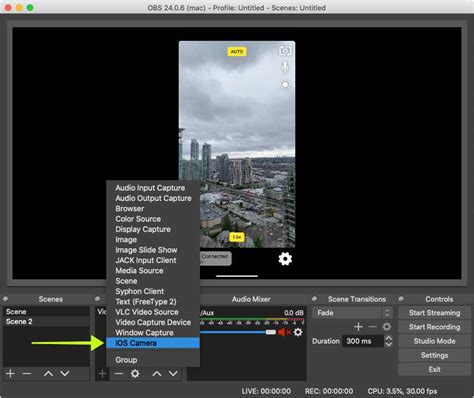The width and height of the screenshot is (474, 398).
Task: Click Start Streaming button
Action: tap(434, 313)
